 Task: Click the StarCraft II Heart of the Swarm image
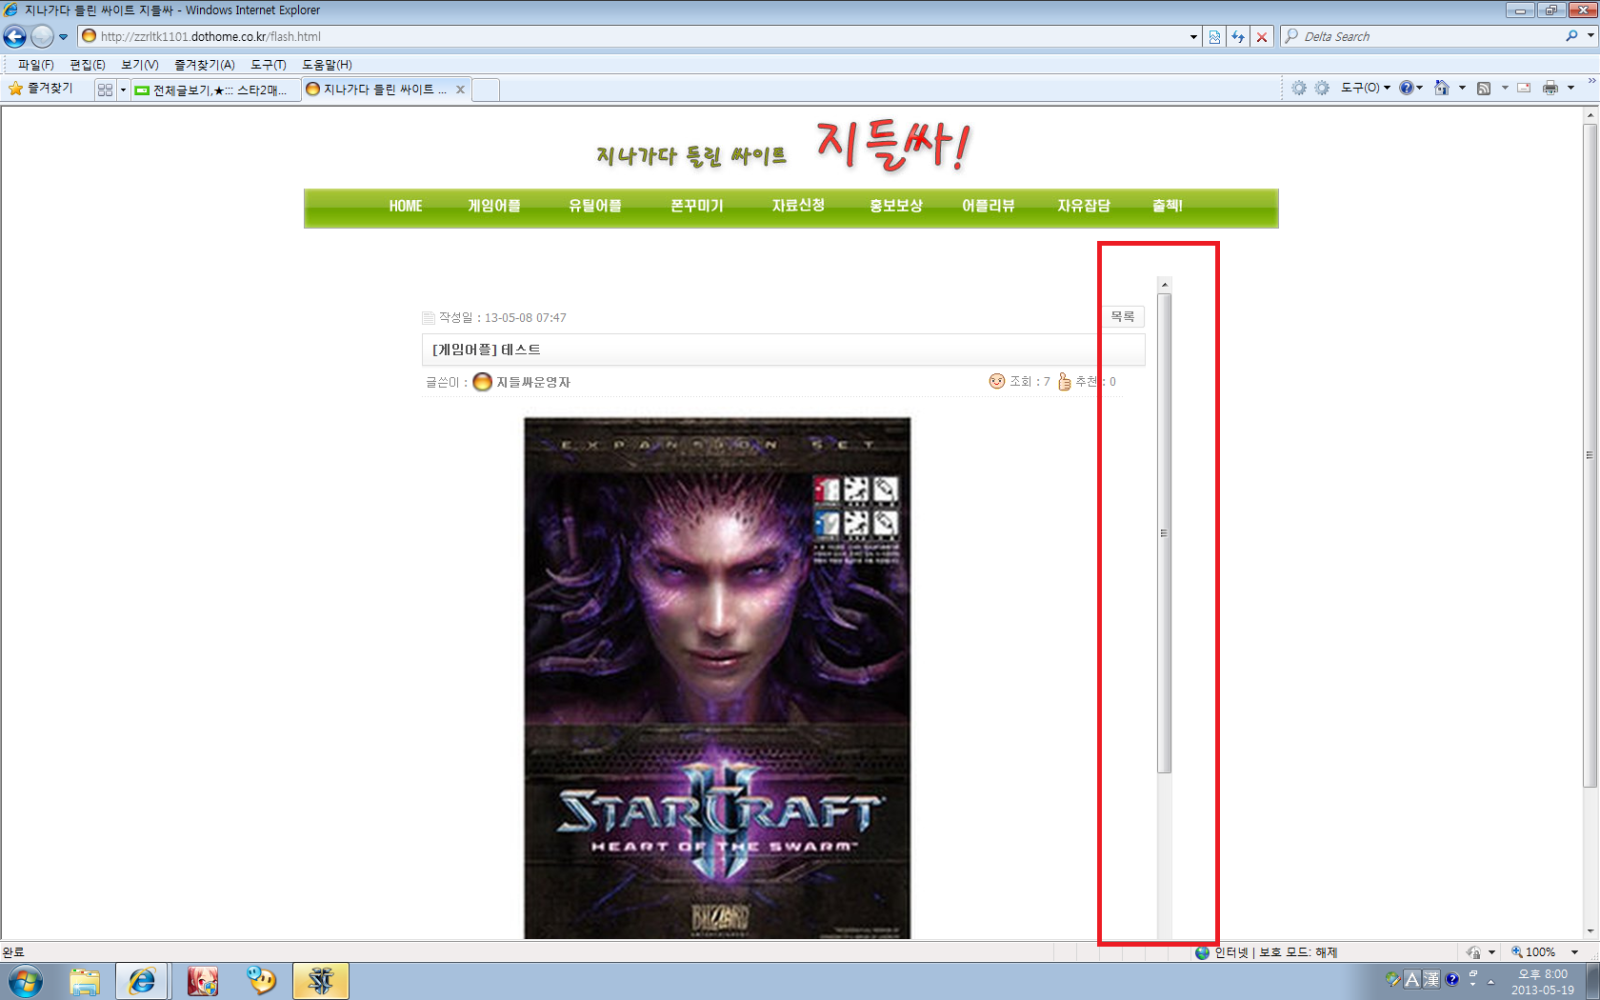click(x=717, y=678)
